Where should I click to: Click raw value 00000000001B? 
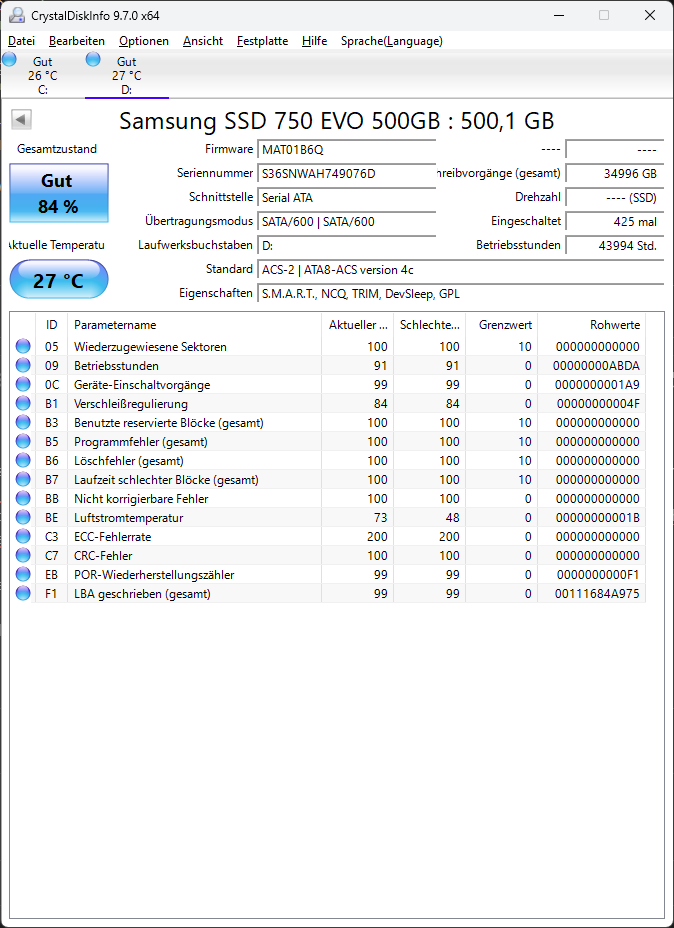[x=598, y=518]
